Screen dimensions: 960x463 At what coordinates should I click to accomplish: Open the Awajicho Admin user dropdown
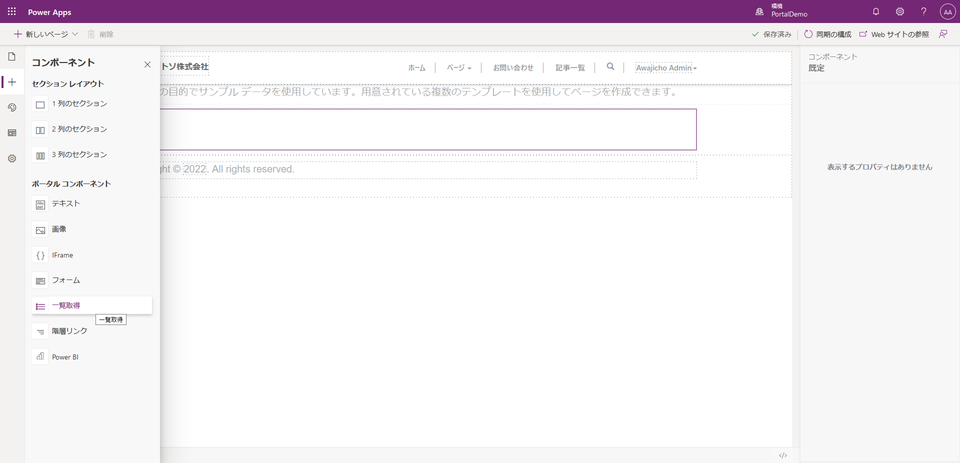pyautogui.click(x=666, y=68)
